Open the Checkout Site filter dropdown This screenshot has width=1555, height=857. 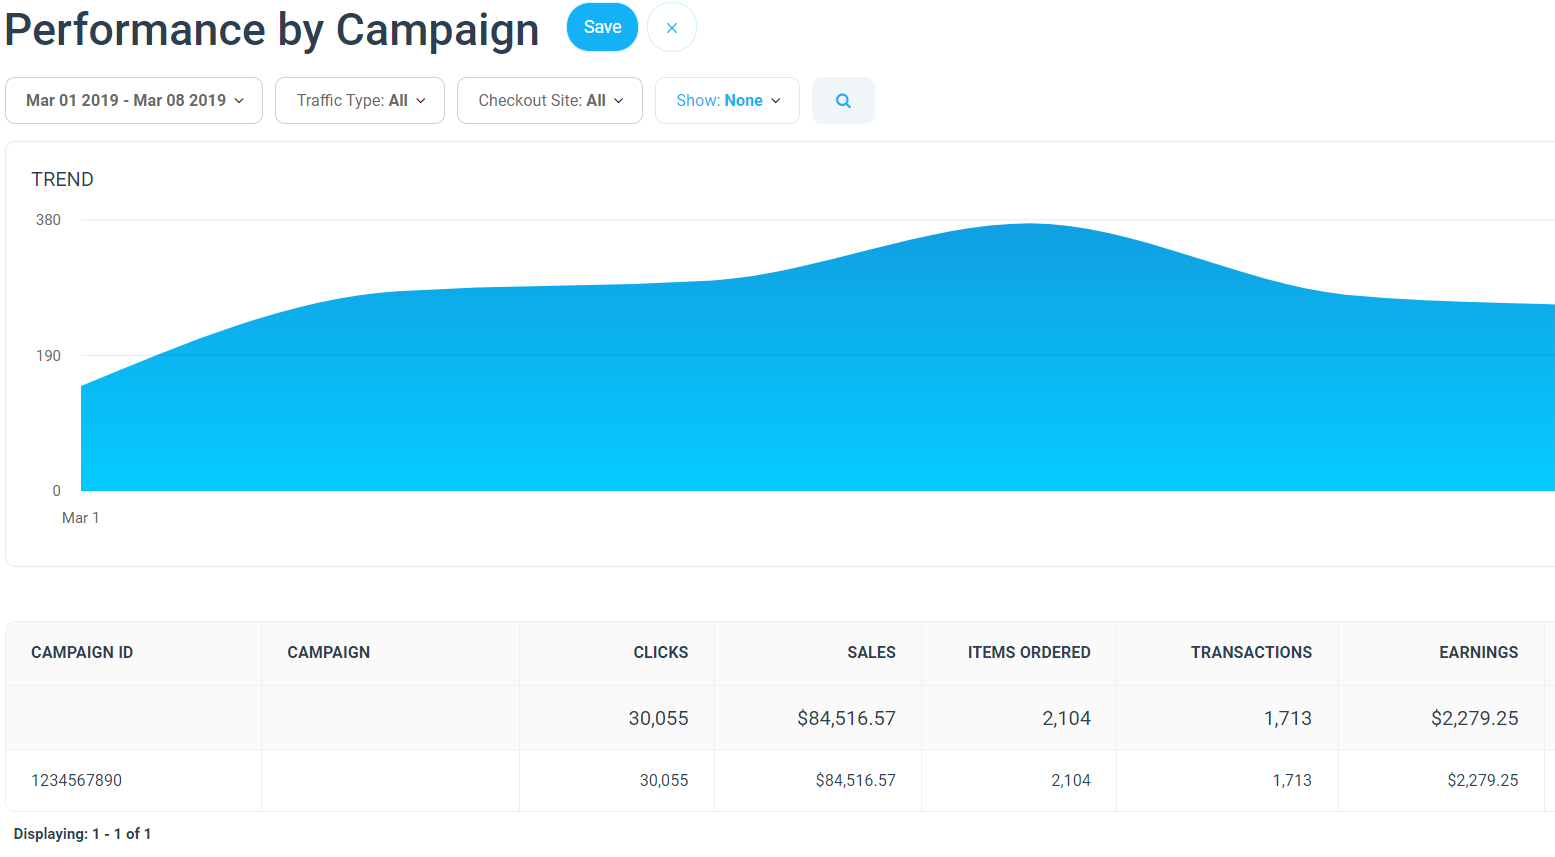[550, 101]
